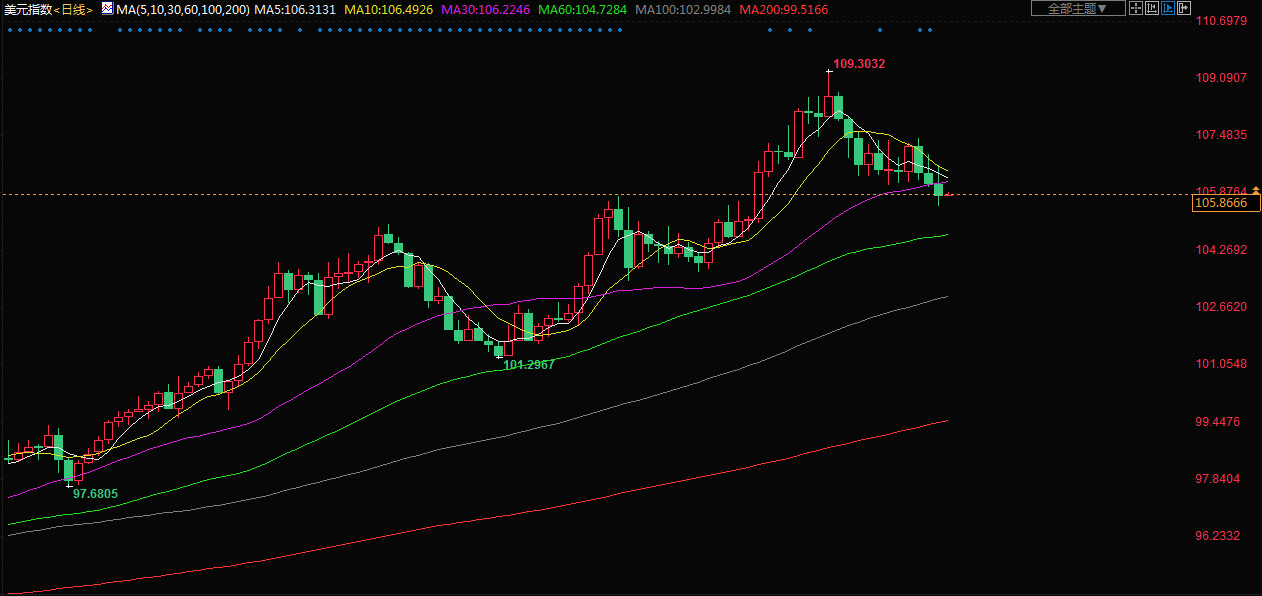The image size is (1262, 596).
Task: Click the rightmost panel-arrow icon in the top-right
Action: tap(1184, 8)
